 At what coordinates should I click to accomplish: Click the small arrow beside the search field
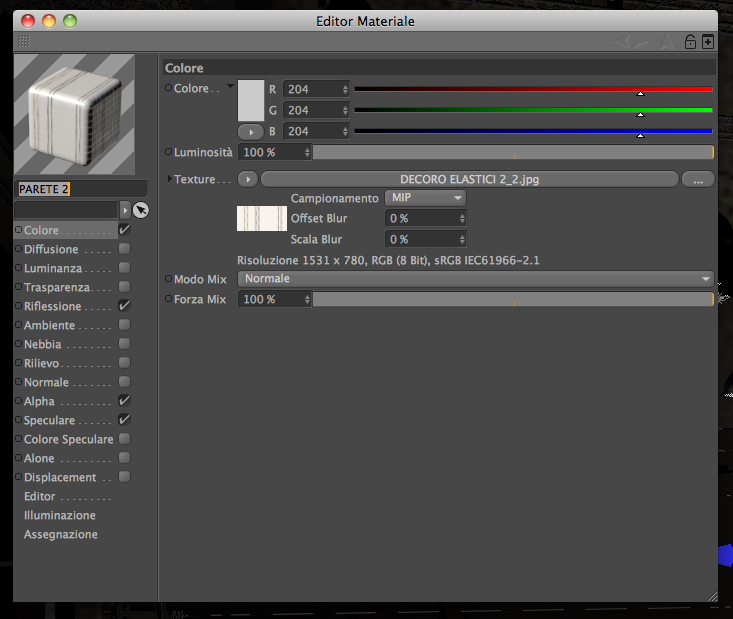coord(125,210)
